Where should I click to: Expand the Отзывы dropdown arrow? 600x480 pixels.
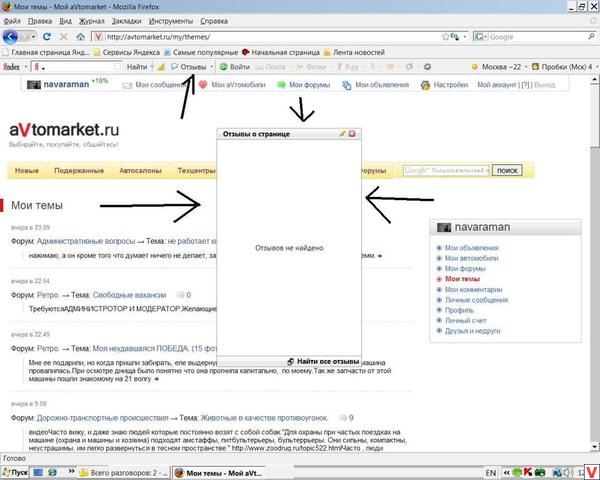coord(211,67)
